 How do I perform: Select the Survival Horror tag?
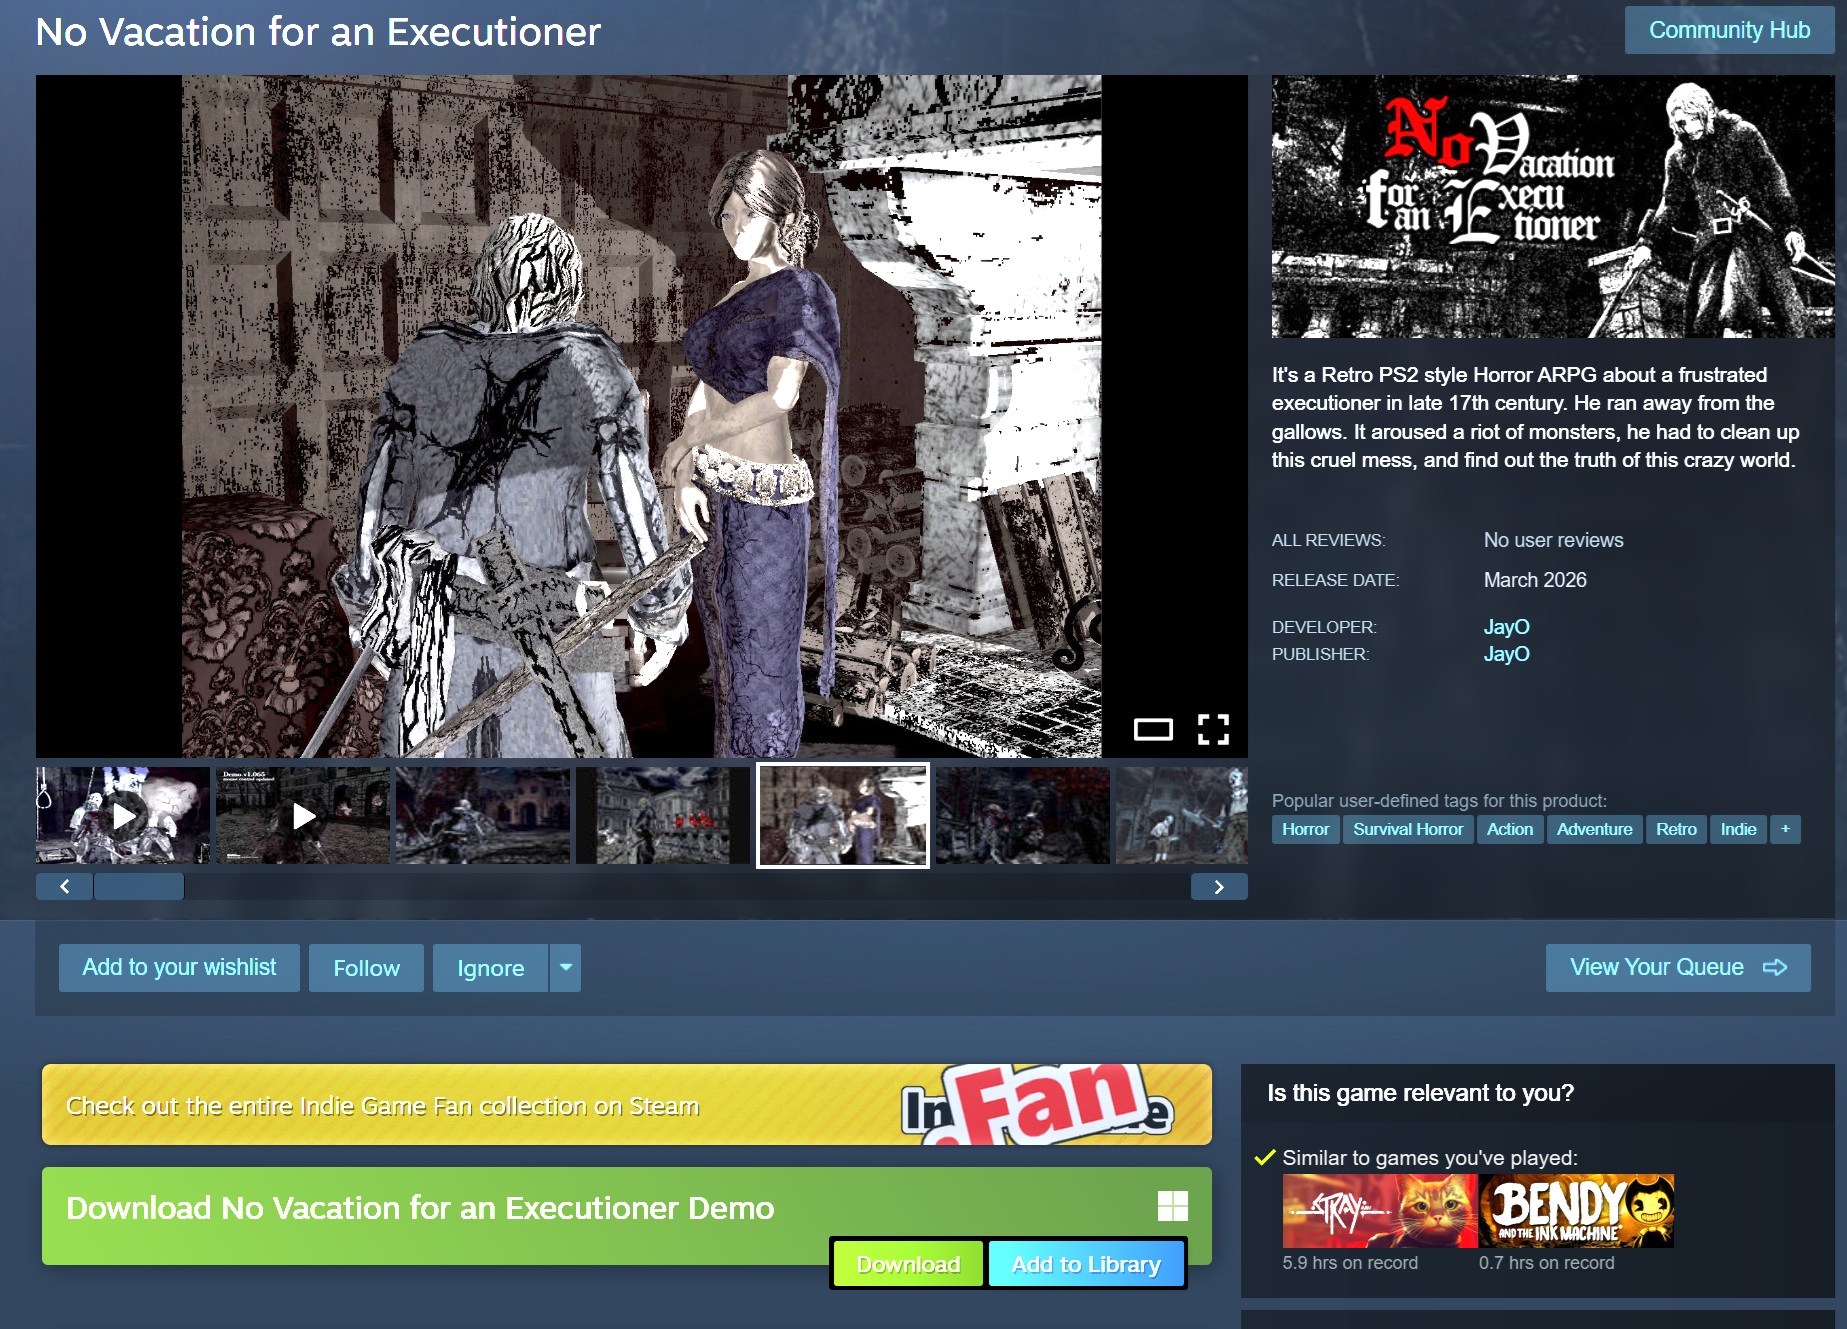(x=1408, y=829)
